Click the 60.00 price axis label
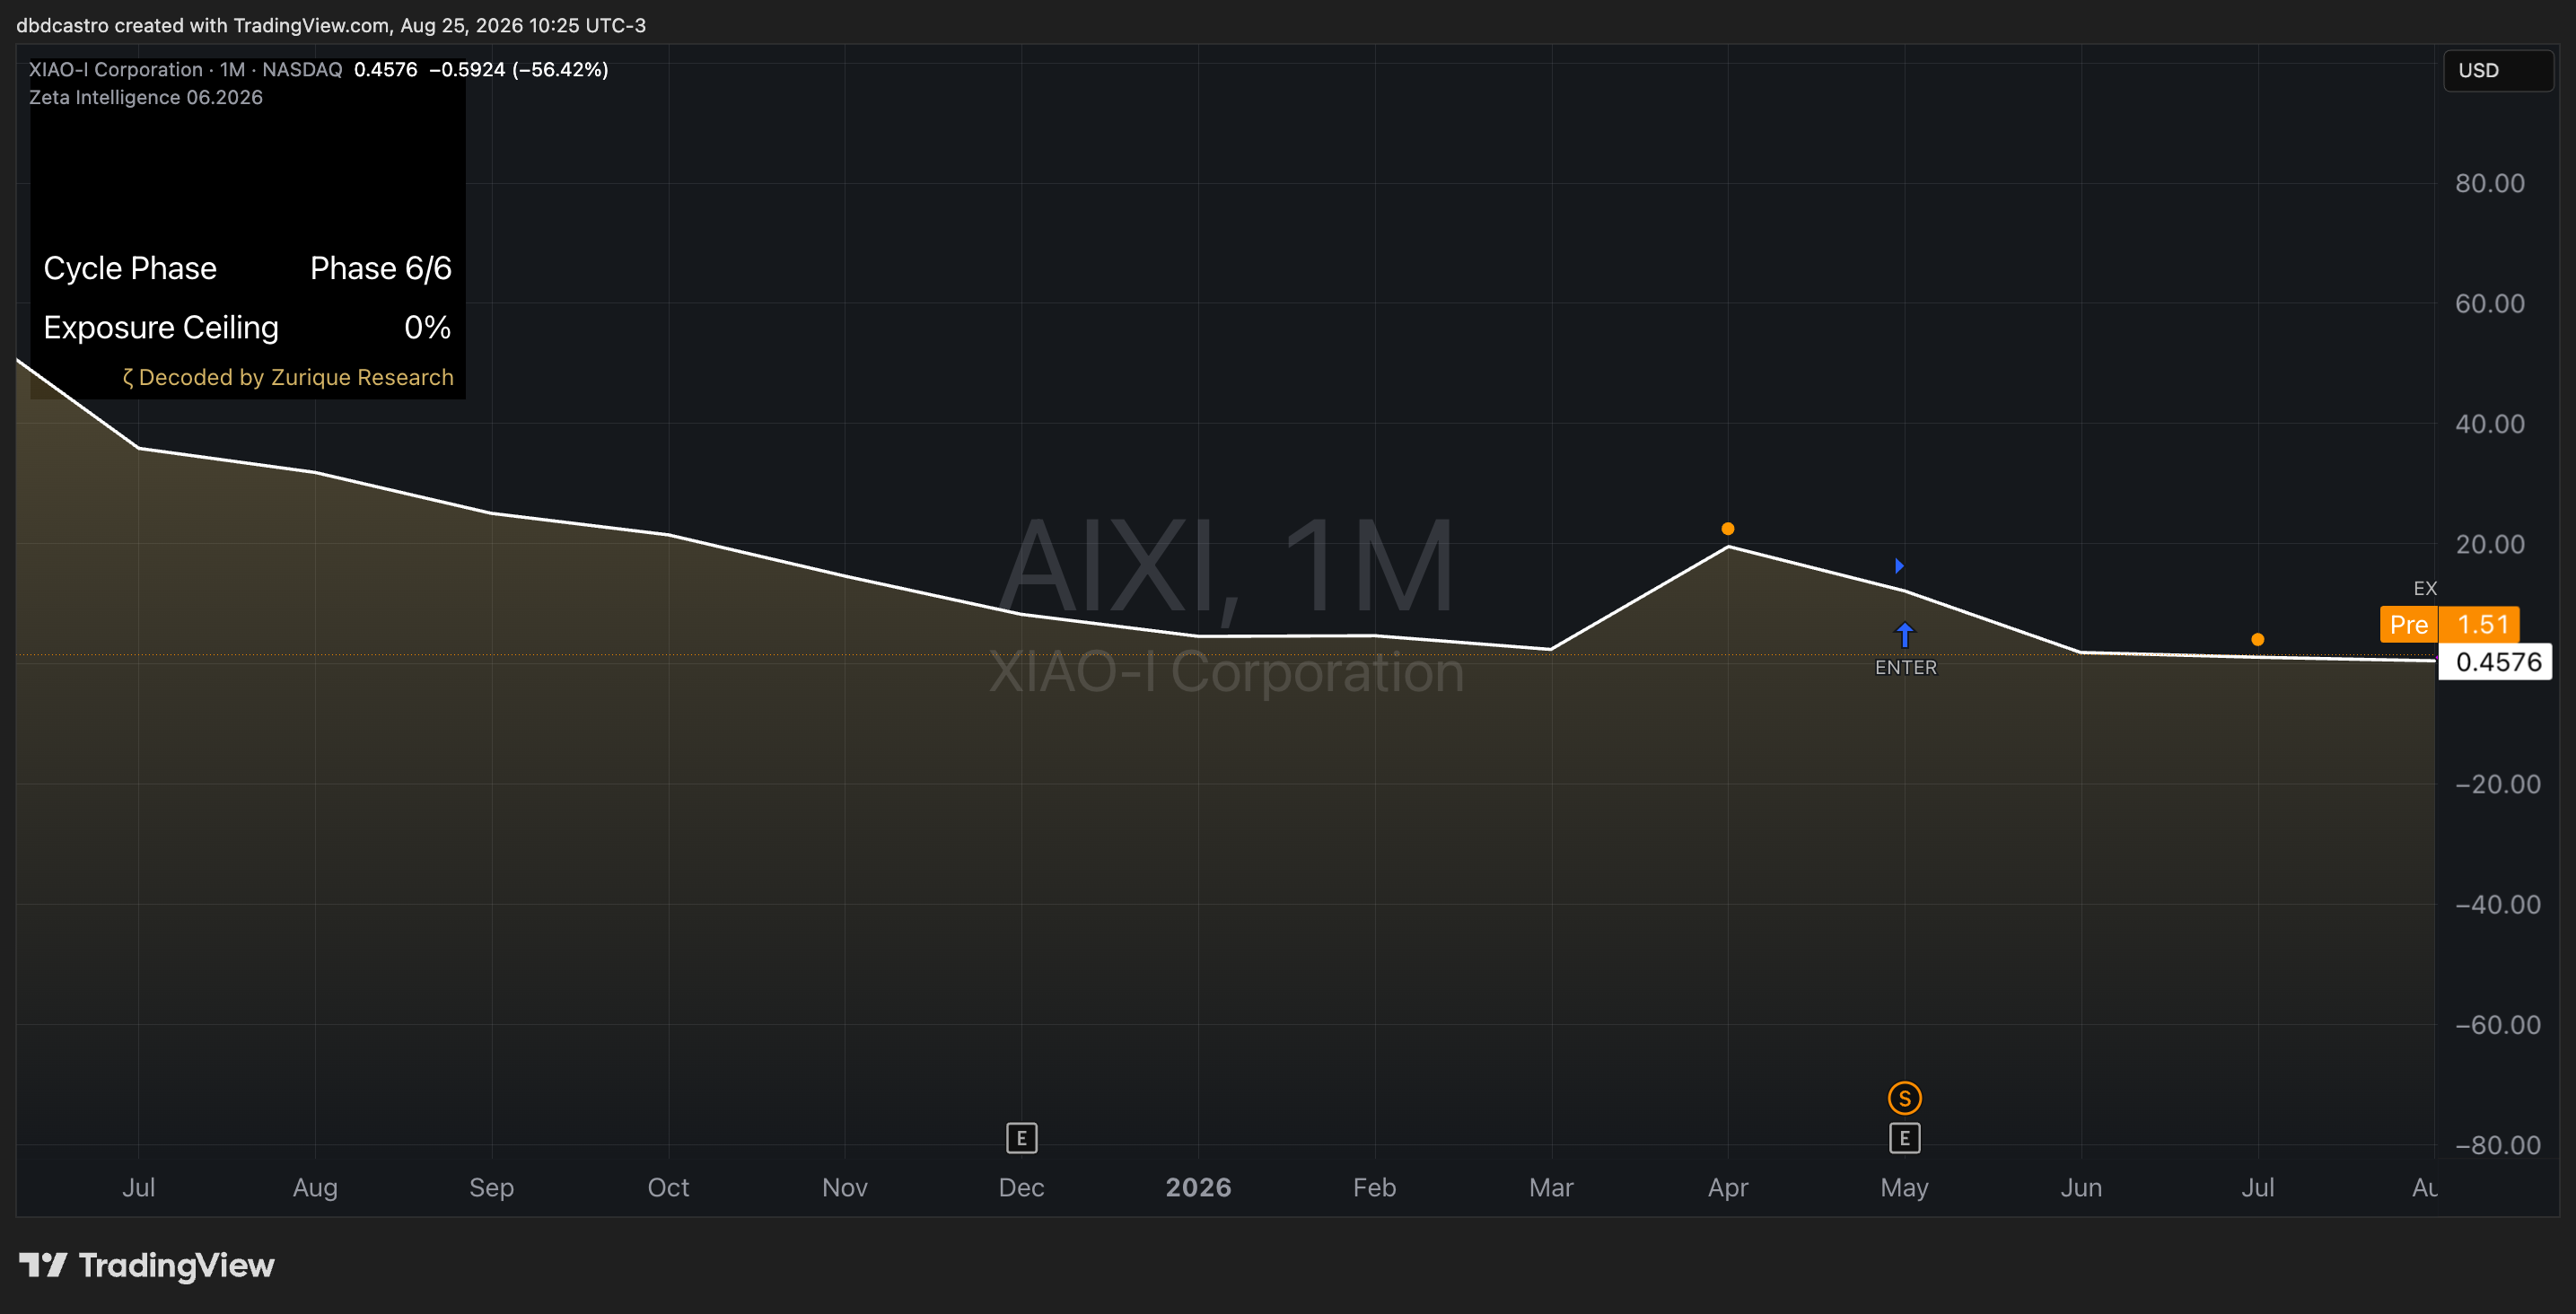Screen dimensions: 2576x1314 point(2489,303)
